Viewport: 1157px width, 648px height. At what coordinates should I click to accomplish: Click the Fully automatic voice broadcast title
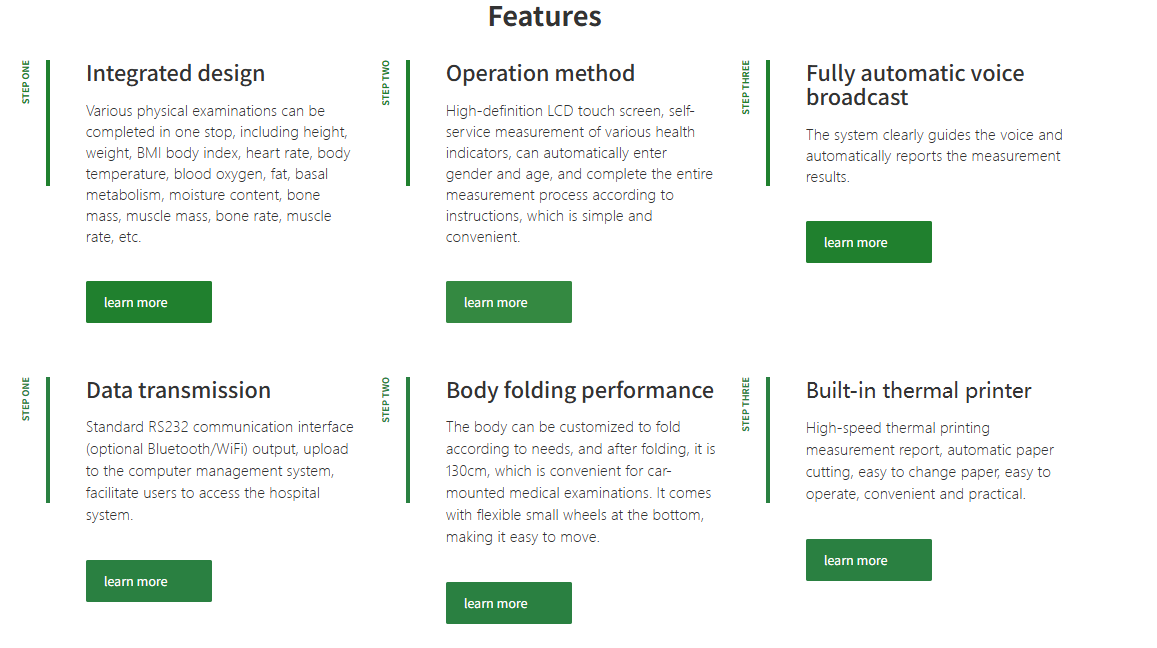[914, 85]
